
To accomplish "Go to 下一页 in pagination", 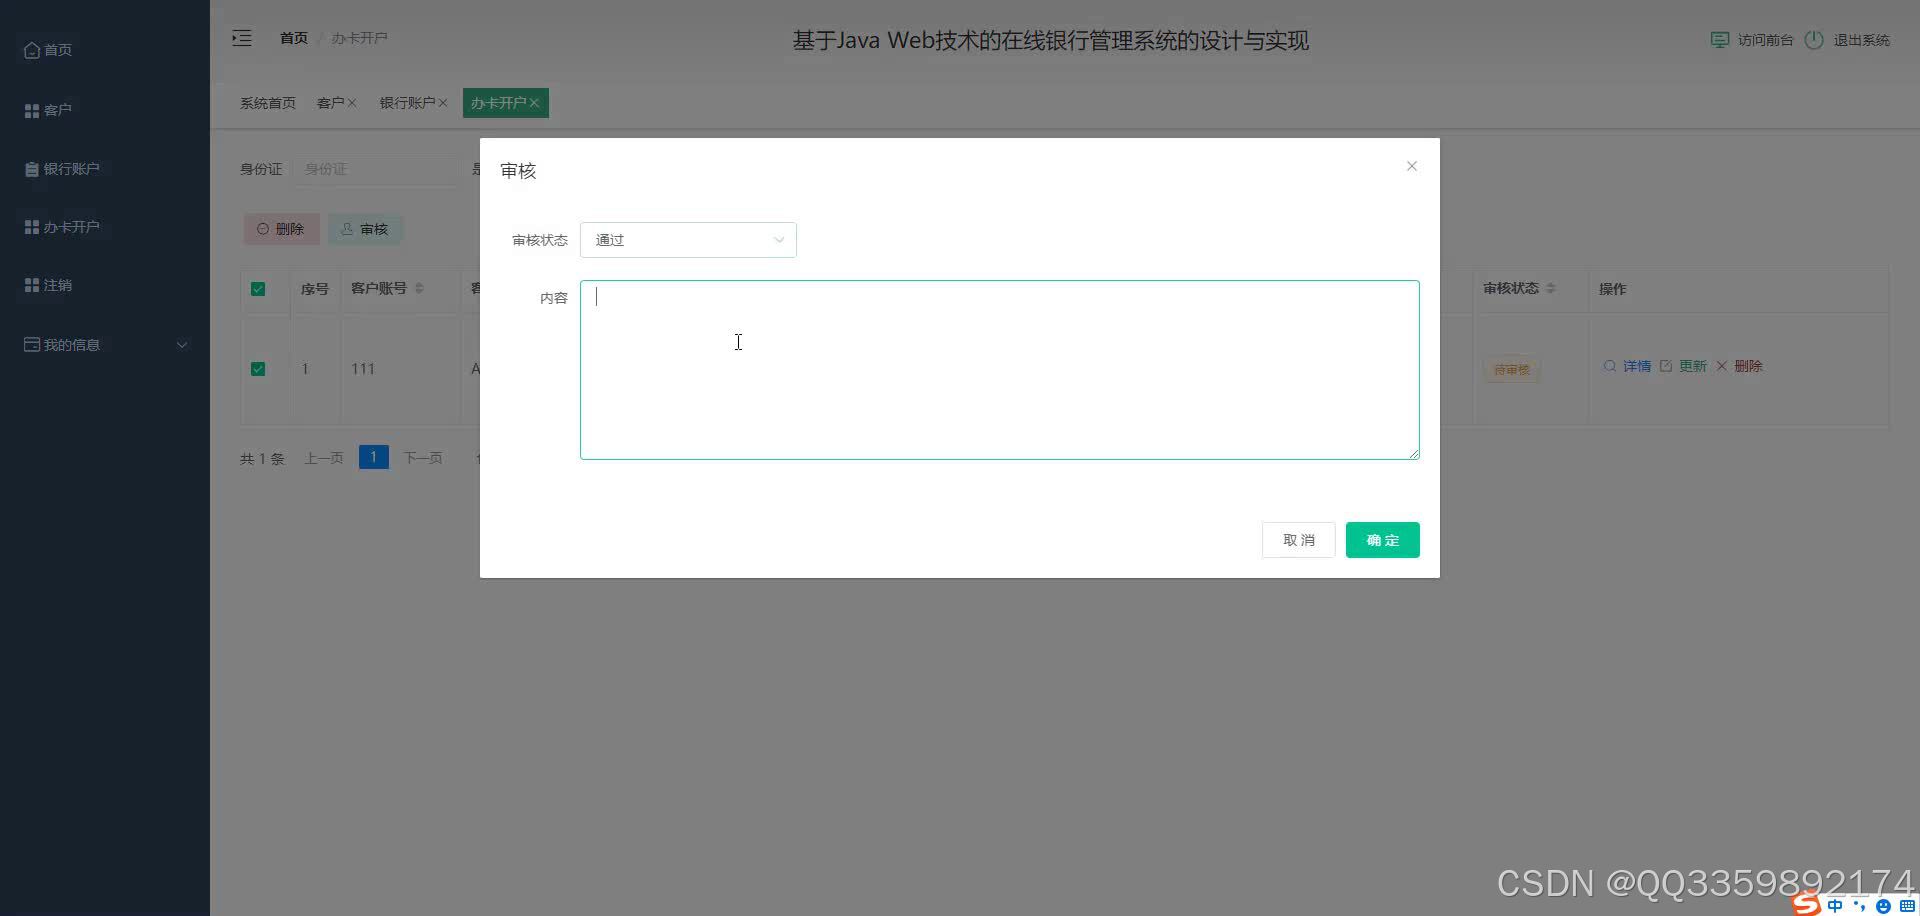I will 423,458.
